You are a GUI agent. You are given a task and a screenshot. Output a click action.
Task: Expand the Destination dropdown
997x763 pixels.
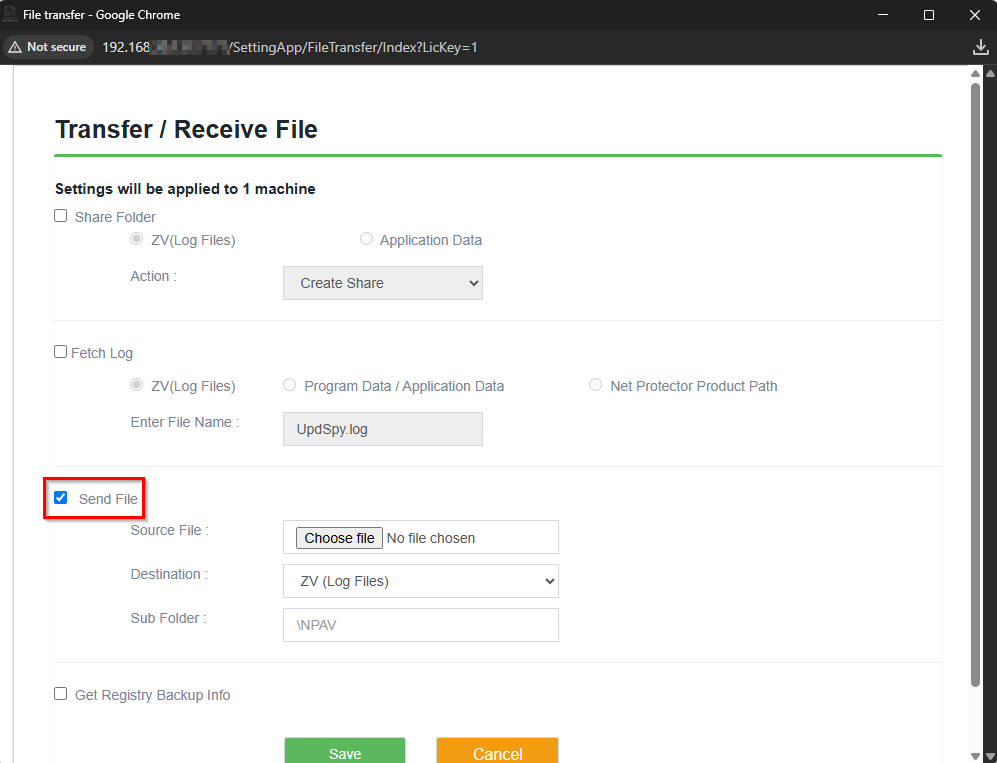[420, 581]
